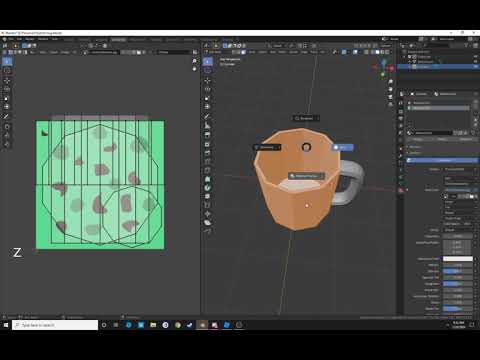Image resolution: width=480 pixels, height=360 pixels.
Task: Select the Pinch tool in UV editor toolbar
Action: pos(7,144)
